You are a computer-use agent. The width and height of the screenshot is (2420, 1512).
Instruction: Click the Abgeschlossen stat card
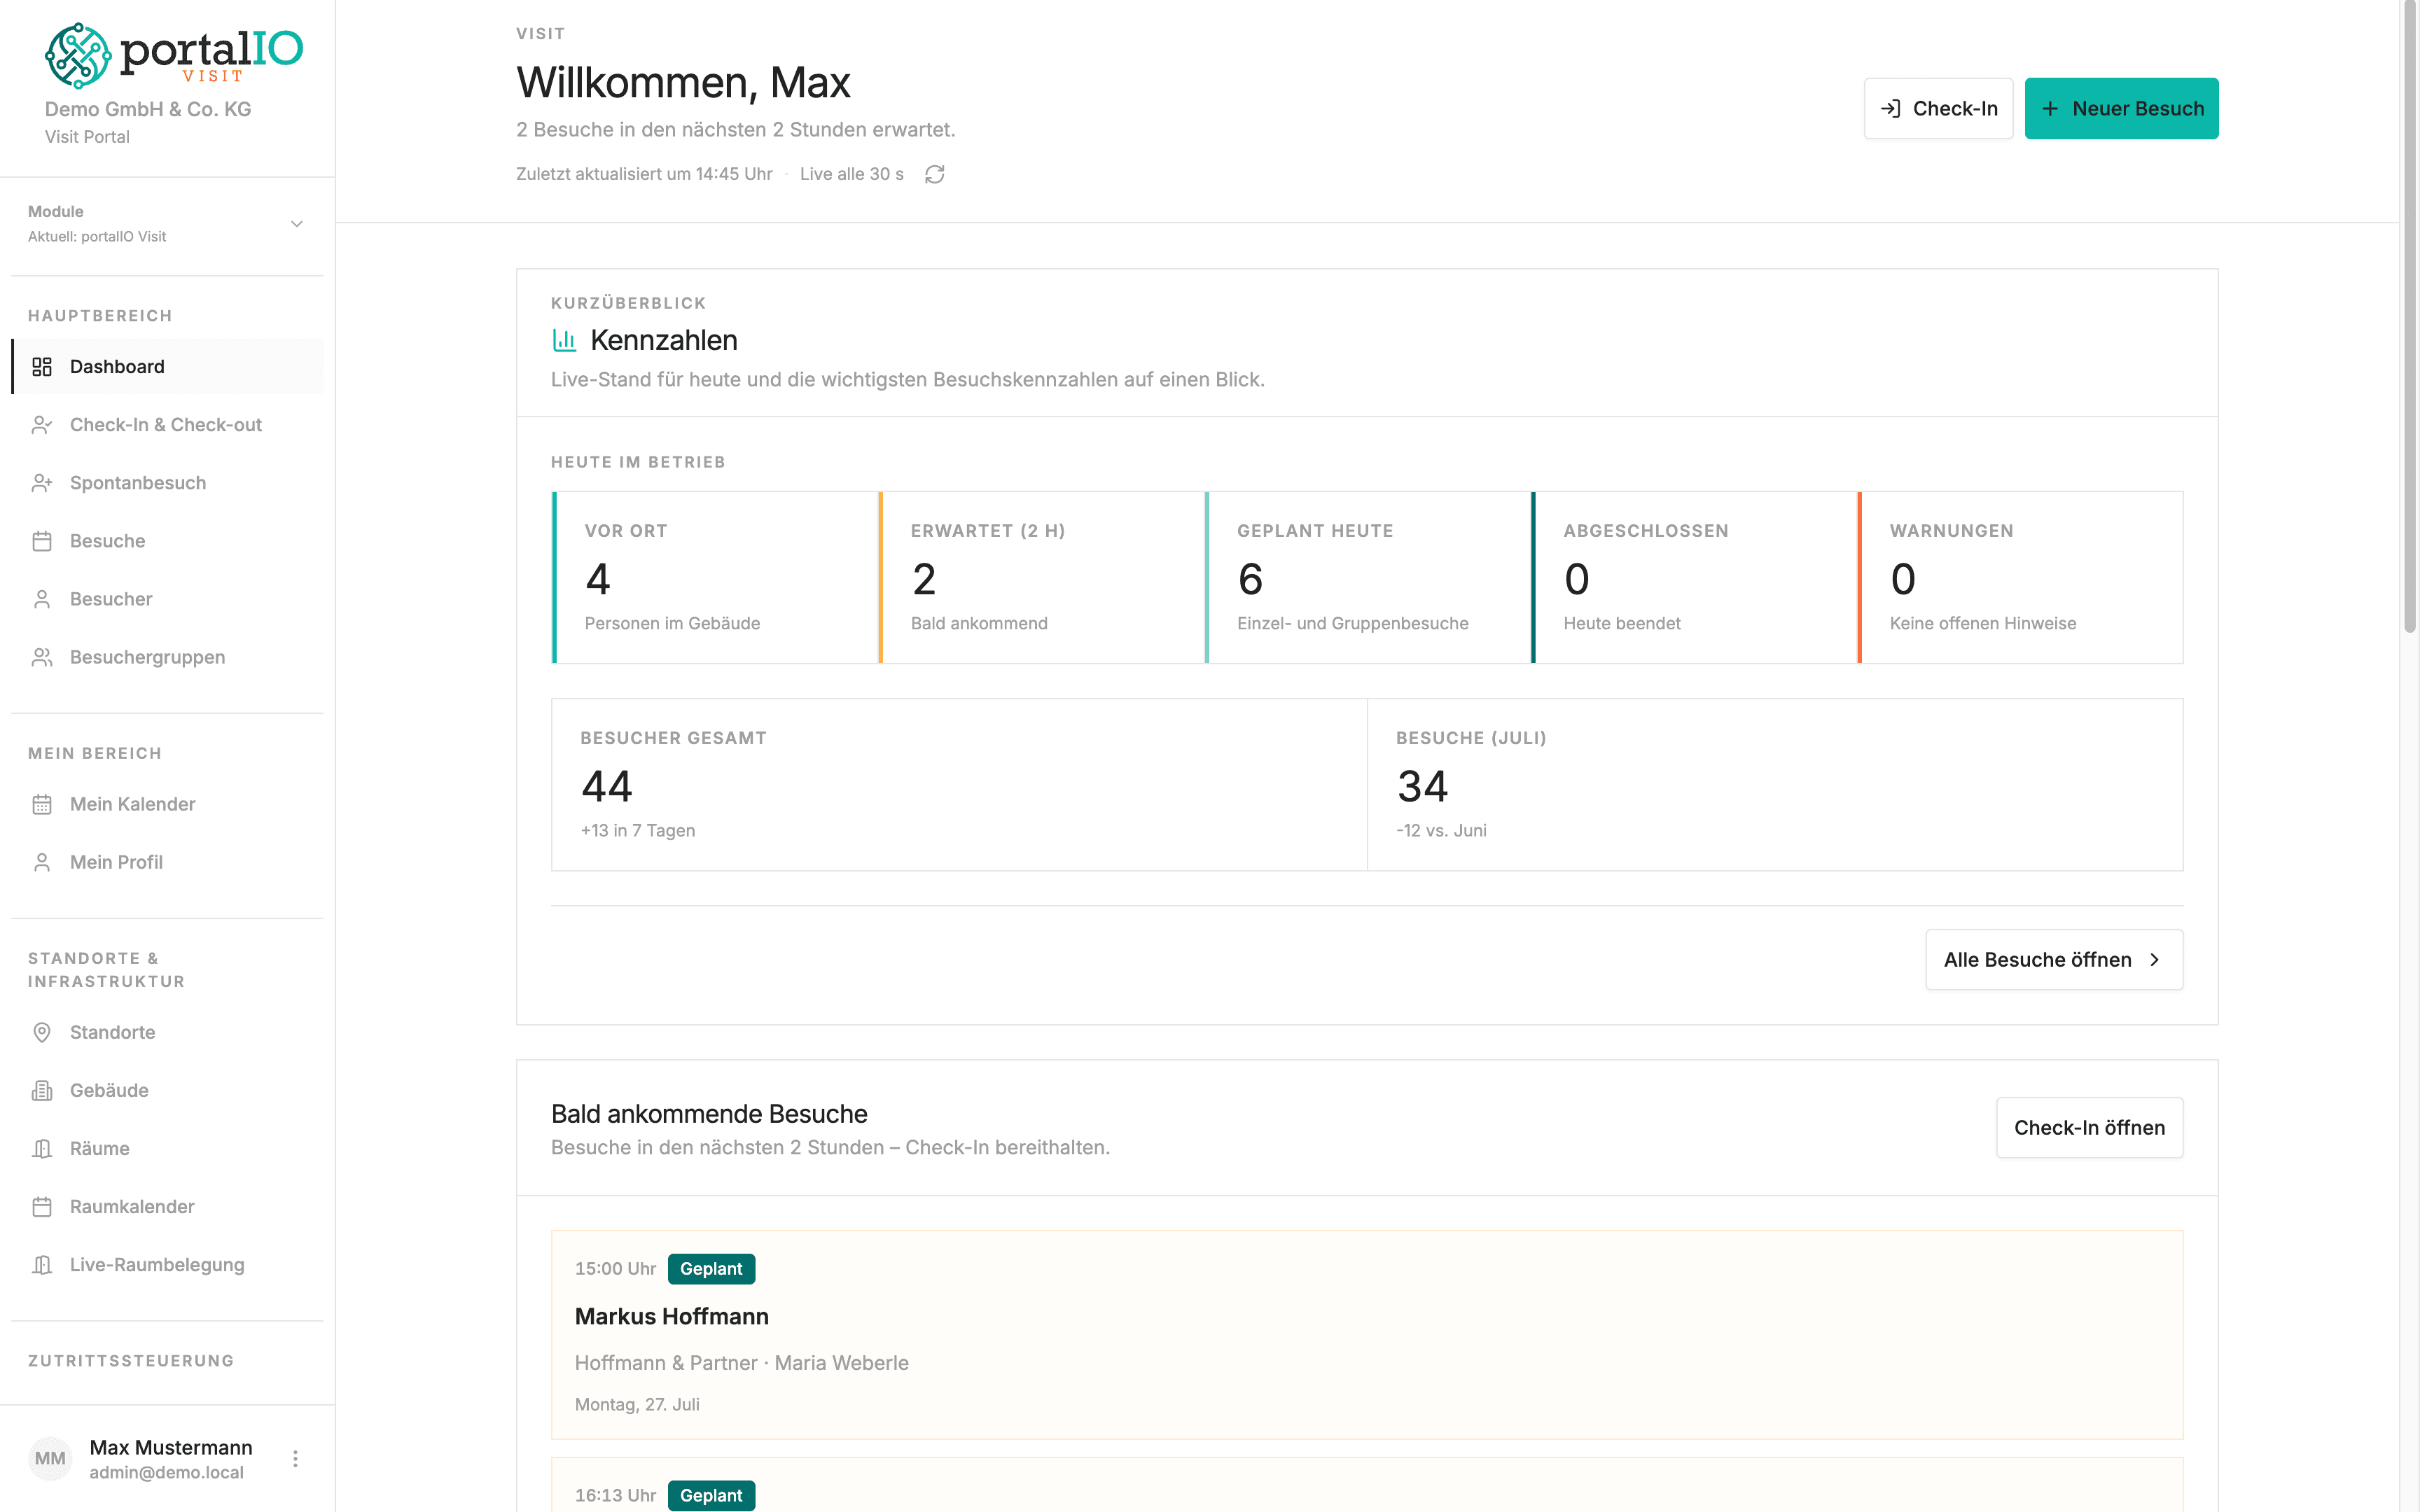pos(1694,577)
